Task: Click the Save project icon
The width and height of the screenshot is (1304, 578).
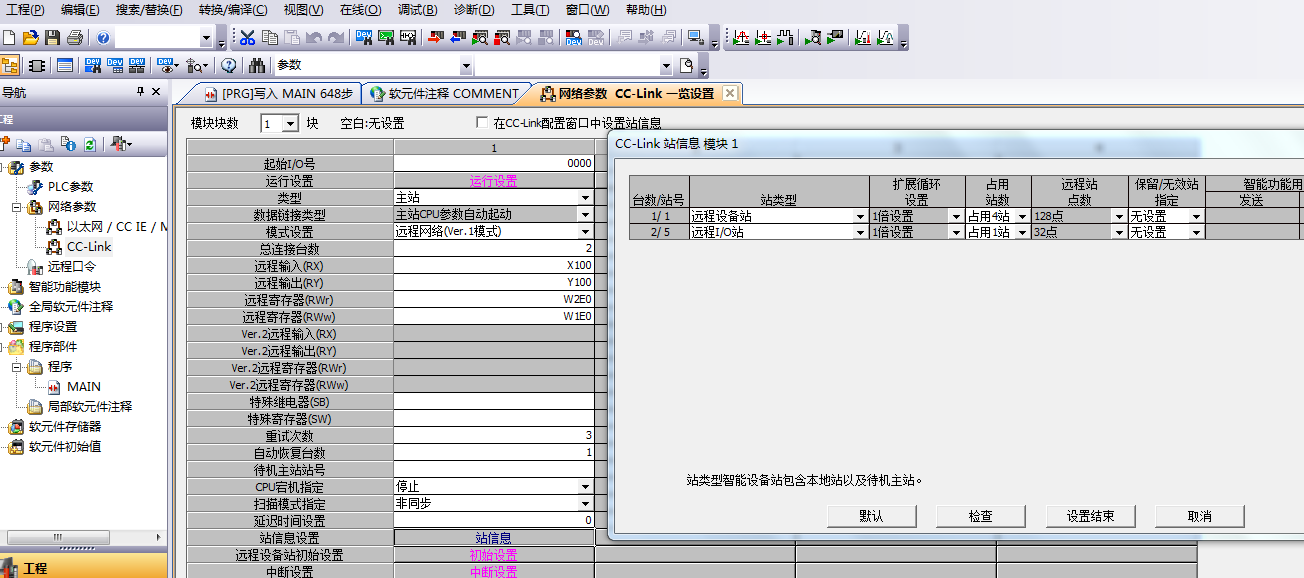Action: point(53,38)
